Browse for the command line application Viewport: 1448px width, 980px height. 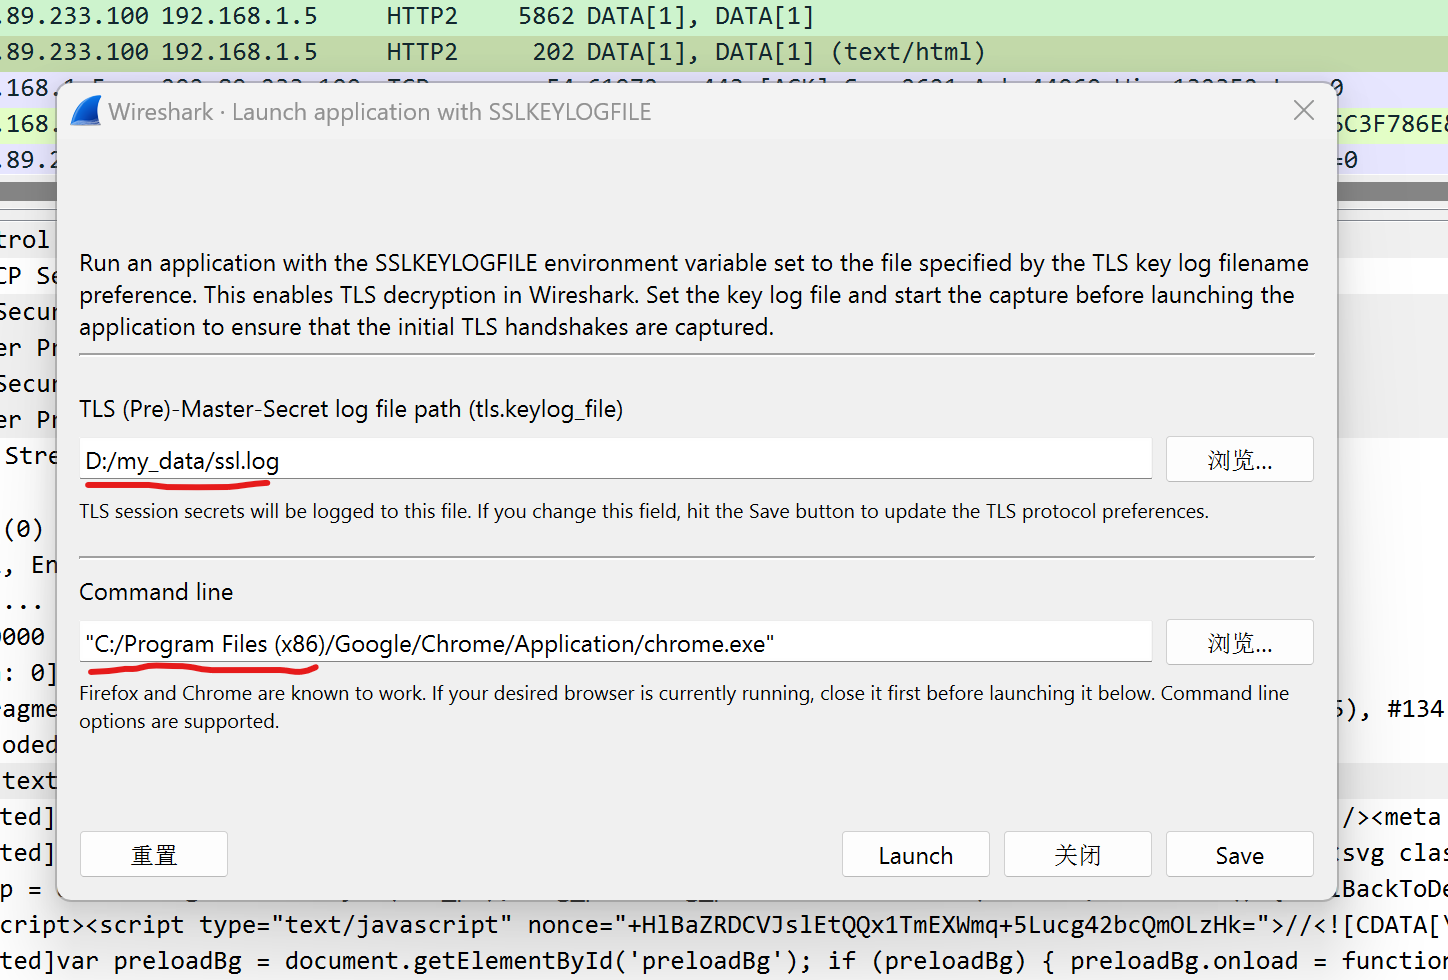pos(1239,642)
